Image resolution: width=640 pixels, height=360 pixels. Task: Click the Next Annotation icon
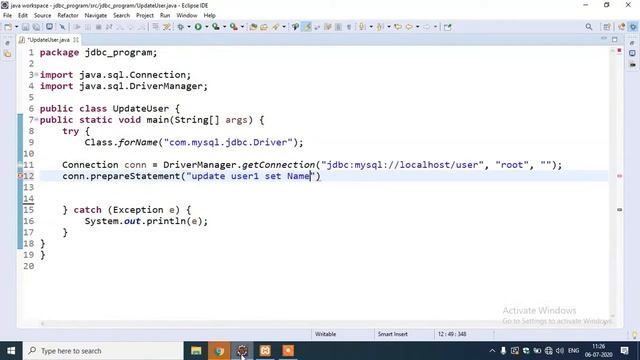pyautogui.click(x=362, y=27)
